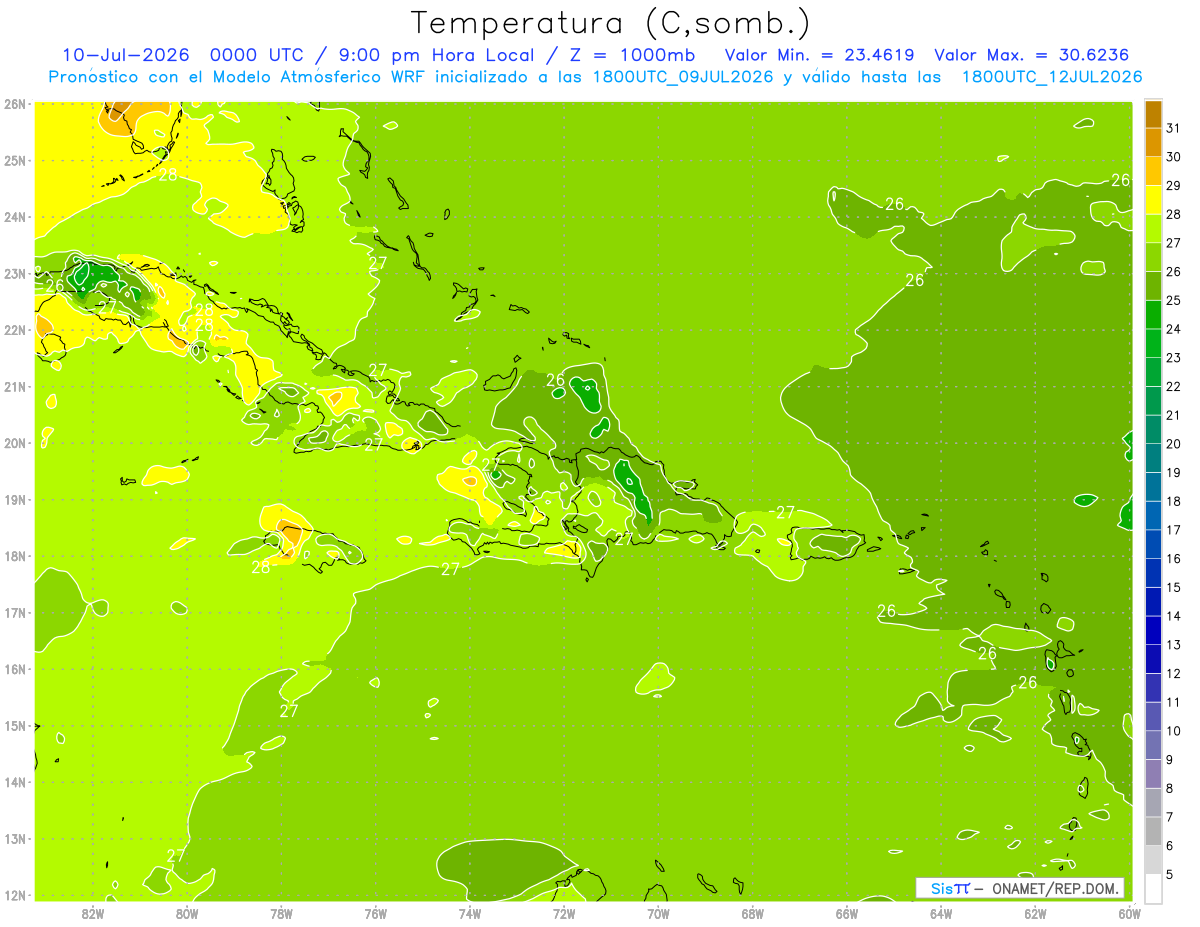The width and height of the screenshot is (1200, 927).
Task: Click the yellow legend band between 28 and 29
Action: [1153, 200]
